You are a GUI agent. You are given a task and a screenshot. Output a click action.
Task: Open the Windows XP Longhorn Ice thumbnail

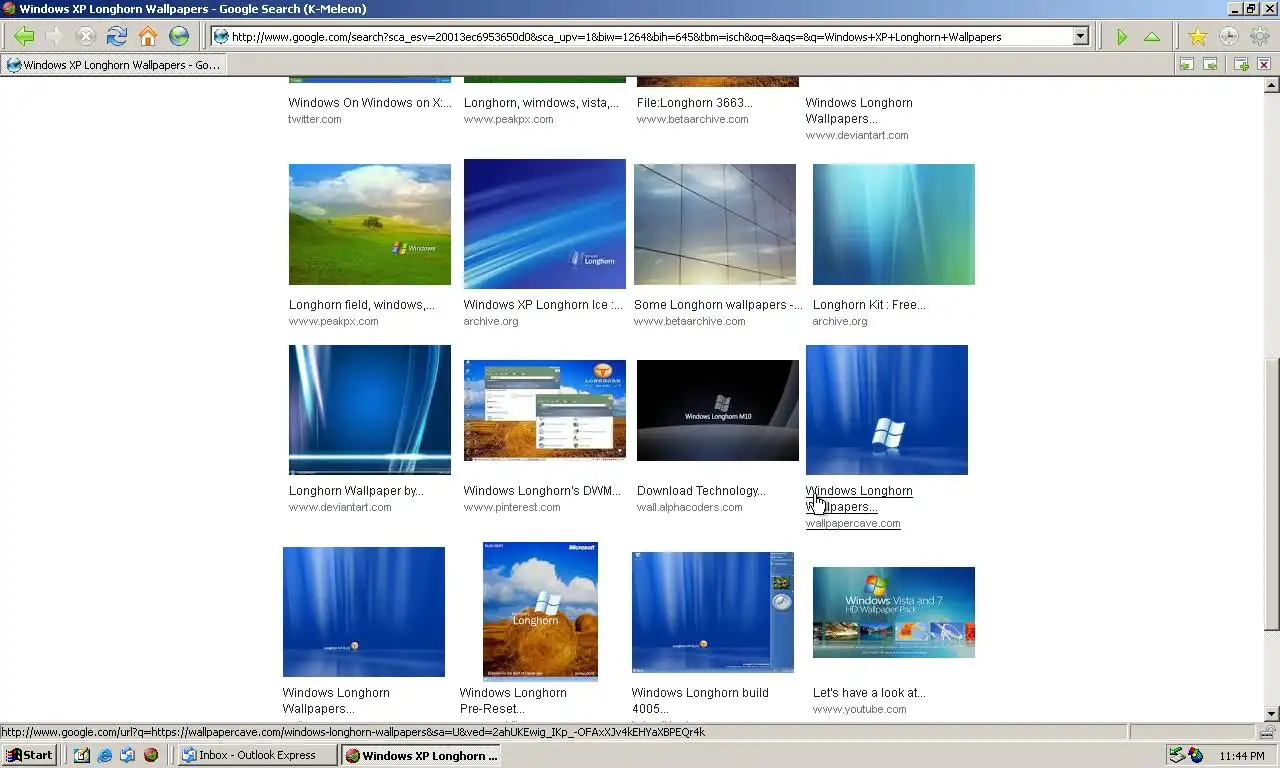point(545,224)
